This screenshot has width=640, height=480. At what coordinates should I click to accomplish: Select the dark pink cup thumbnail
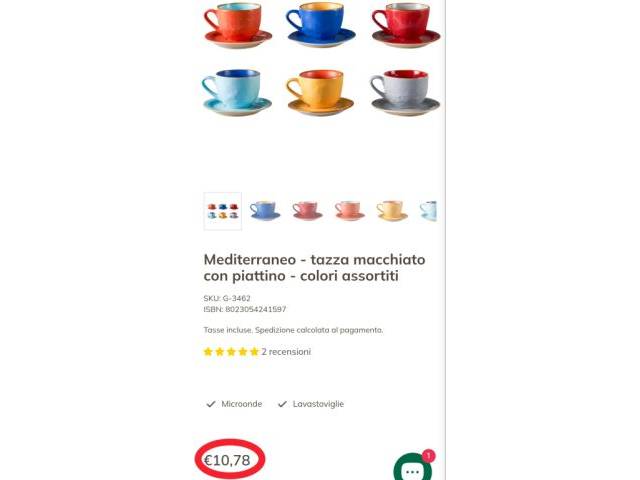[x=307, y=211]
